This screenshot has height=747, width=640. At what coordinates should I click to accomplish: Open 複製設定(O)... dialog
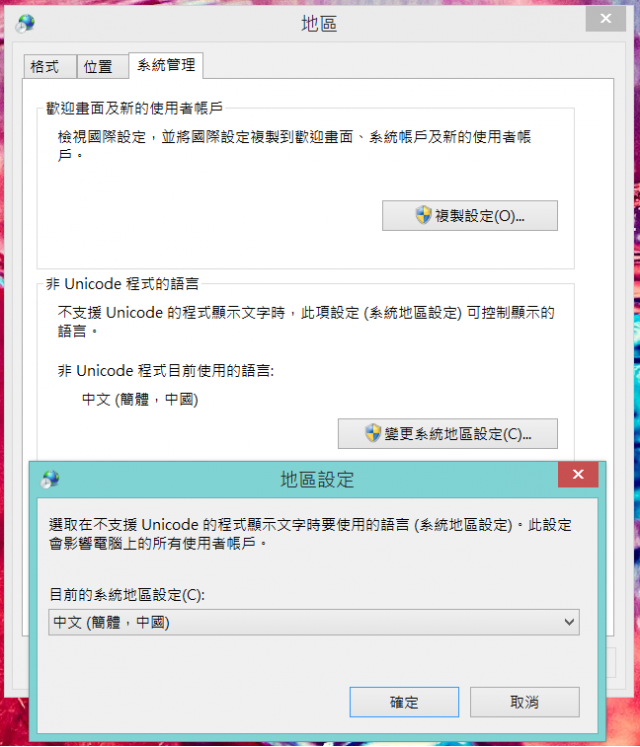469,215
